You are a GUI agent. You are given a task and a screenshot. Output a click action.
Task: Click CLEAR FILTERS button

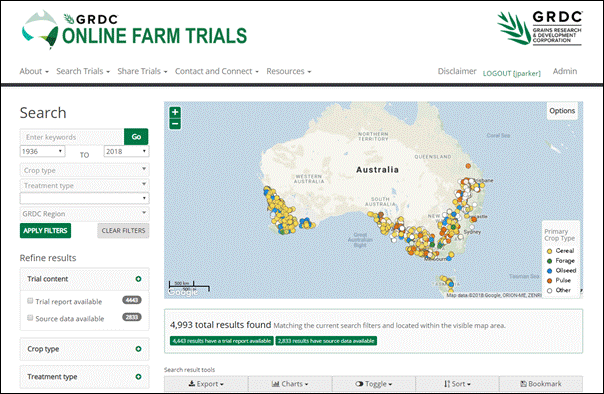tap(123, 231)
